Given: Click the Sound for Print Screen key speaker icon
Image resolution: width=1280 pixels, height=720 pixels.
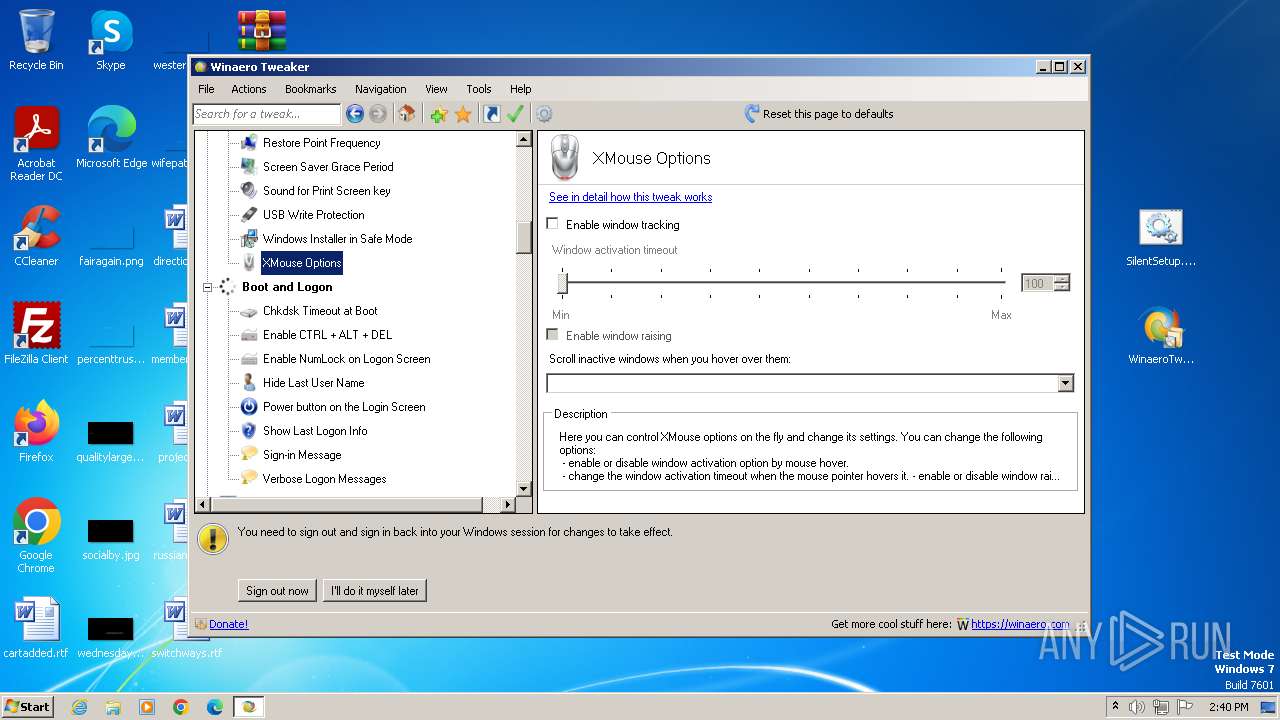Looking at the screenshot, I should click(249, 191).
